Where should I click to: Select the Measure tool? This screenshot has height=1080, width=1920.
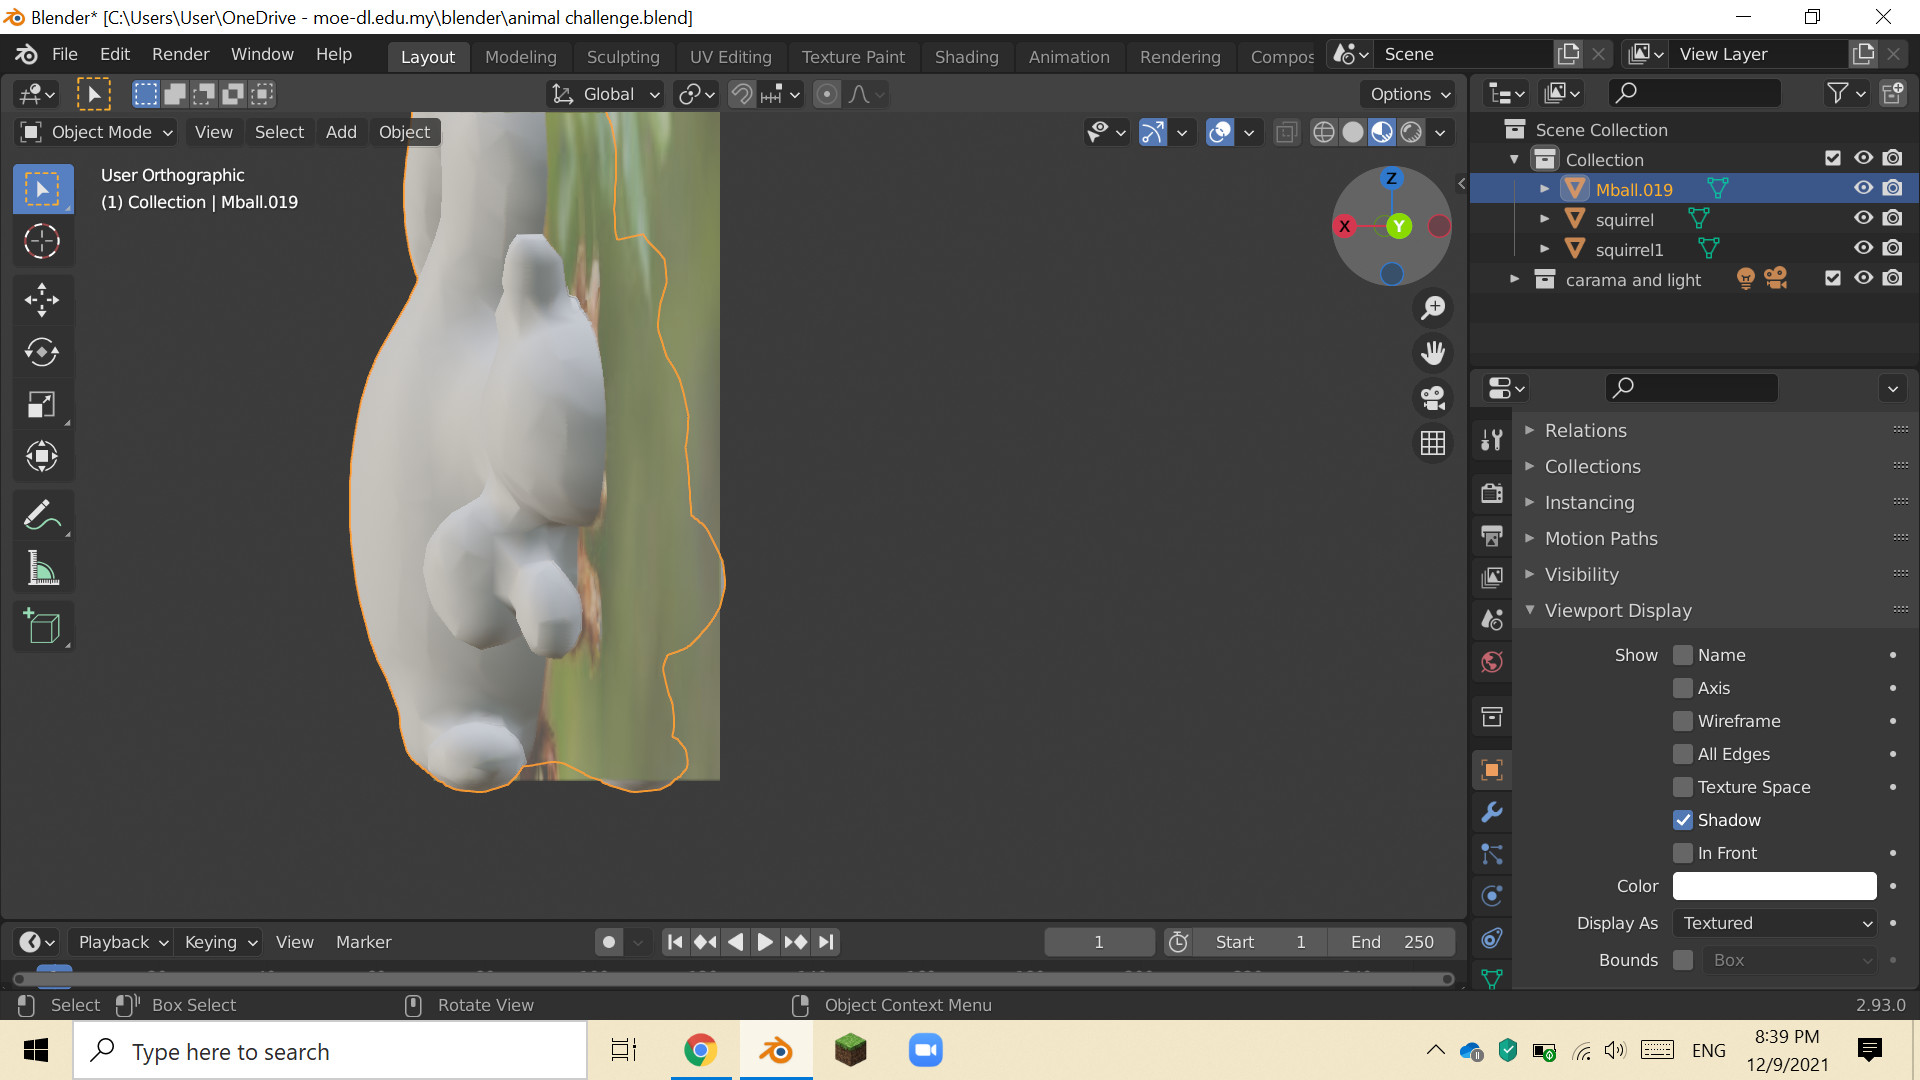(42, 567)
